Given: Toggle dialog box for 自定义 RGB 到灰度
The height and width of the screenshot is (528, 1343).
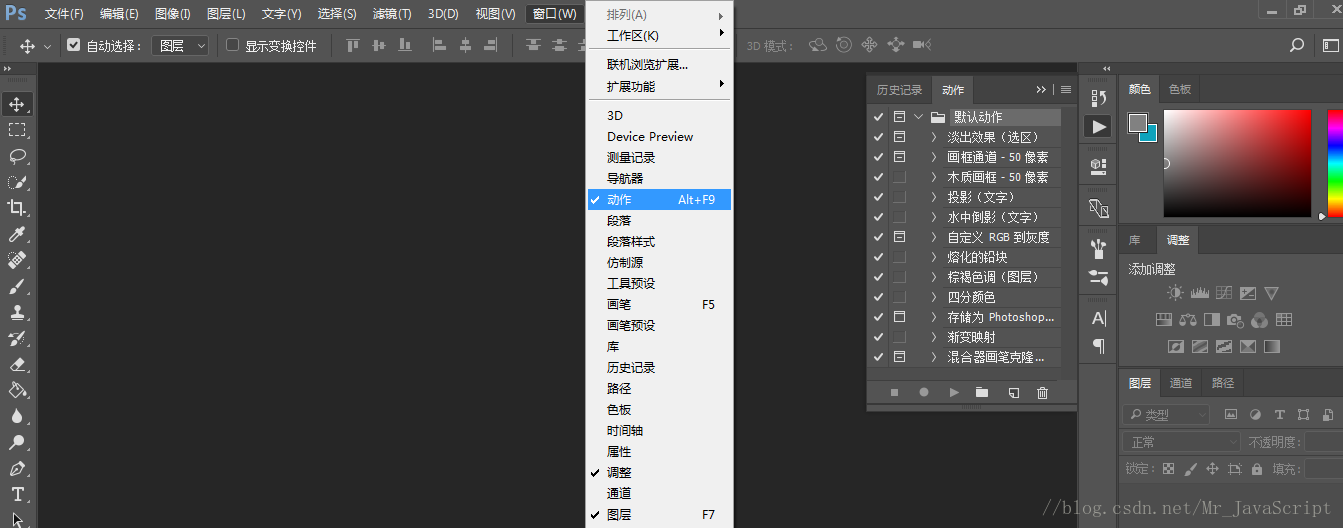Looking at the screenshot, I should click(x=899, y=237).
